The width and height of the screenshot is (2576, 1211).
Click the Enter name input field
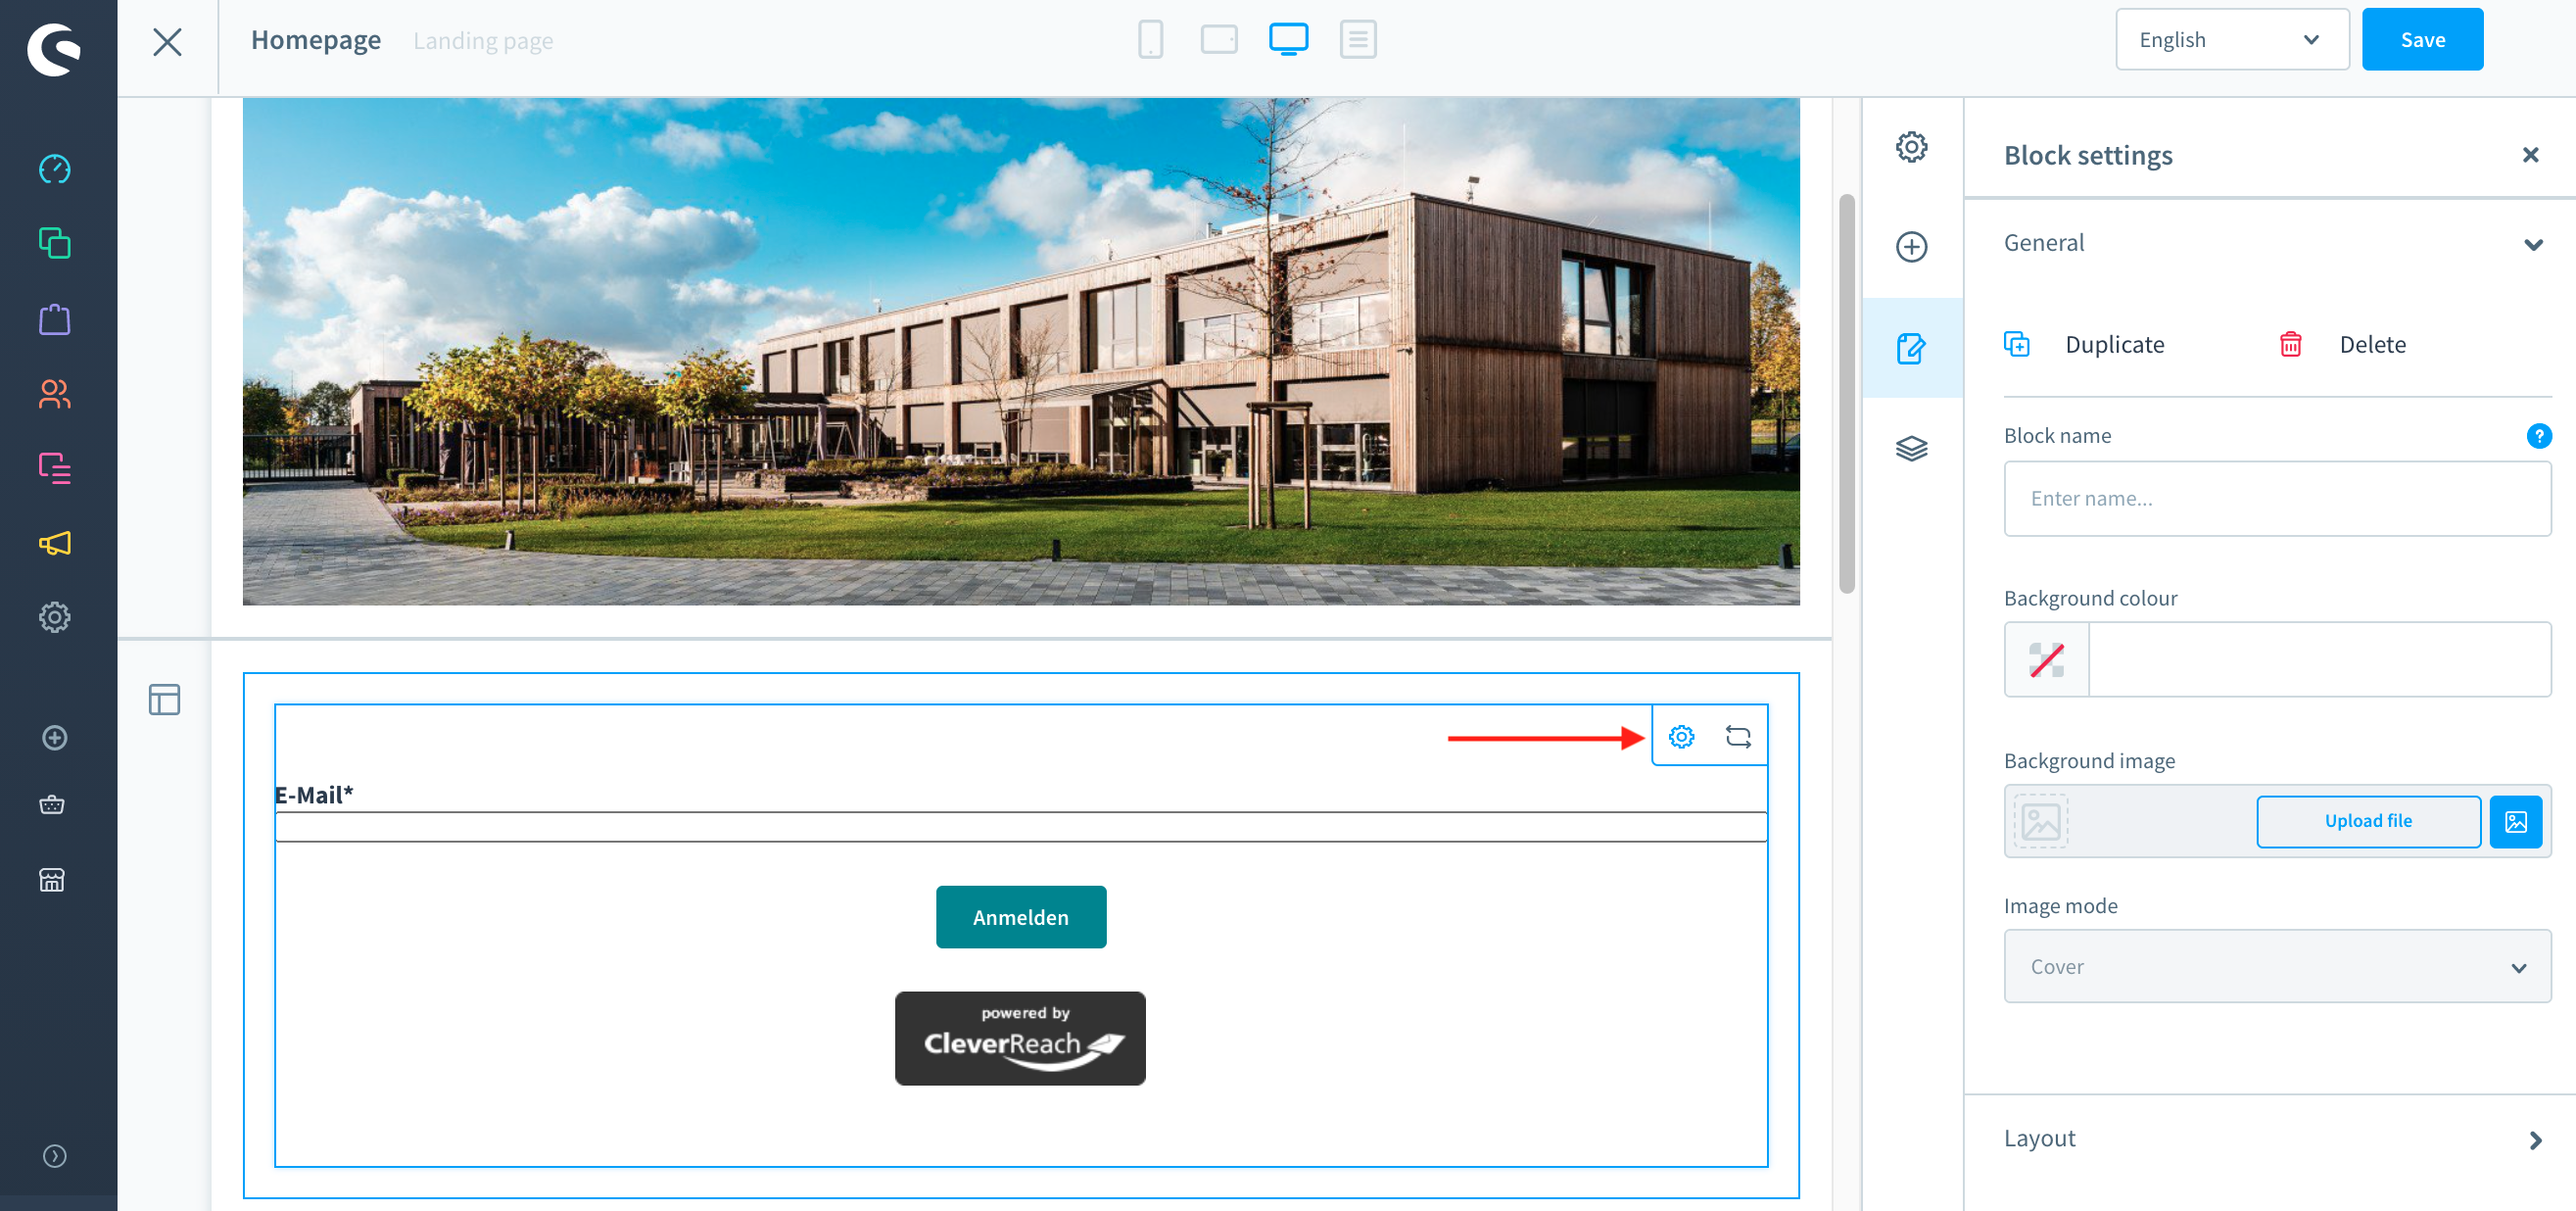(2277, 499)
